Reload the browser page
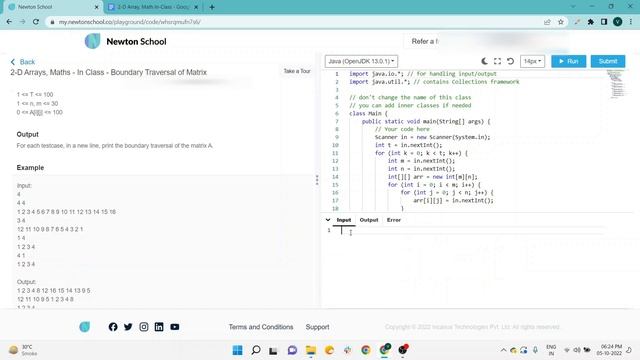This screenshot has width=640, height=360. (36, 22)
